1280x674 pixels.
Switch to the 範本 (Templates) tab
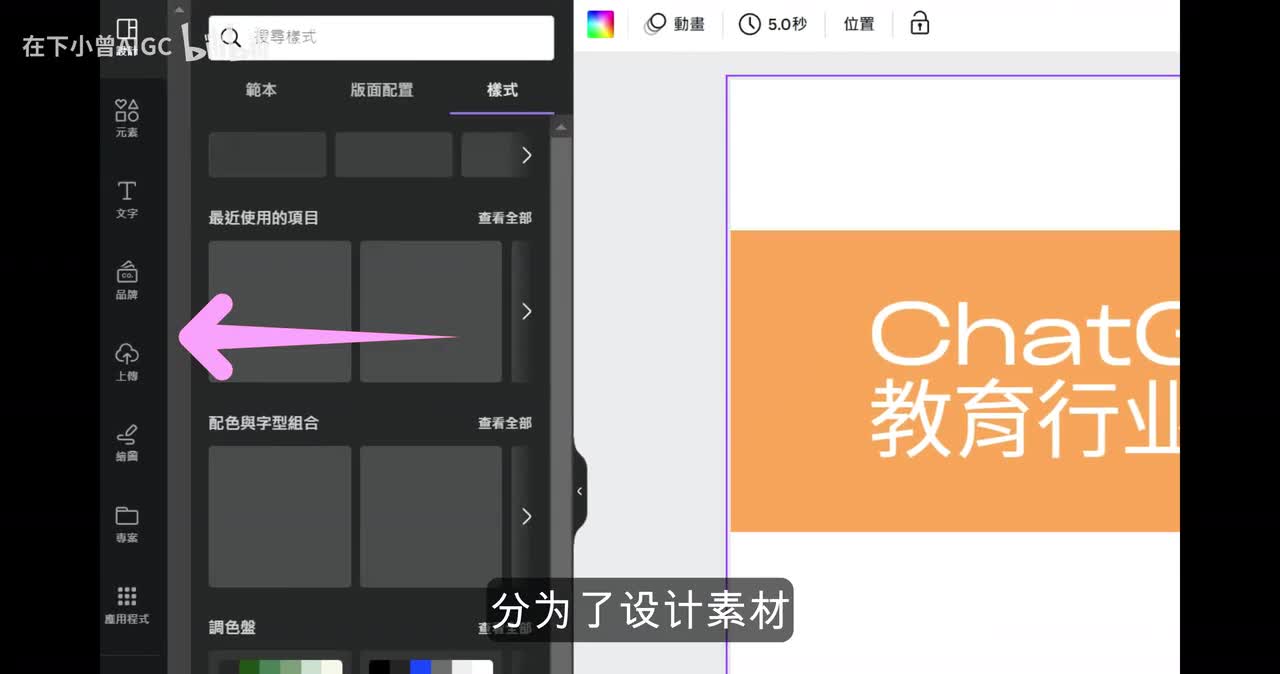click(261, 90)
